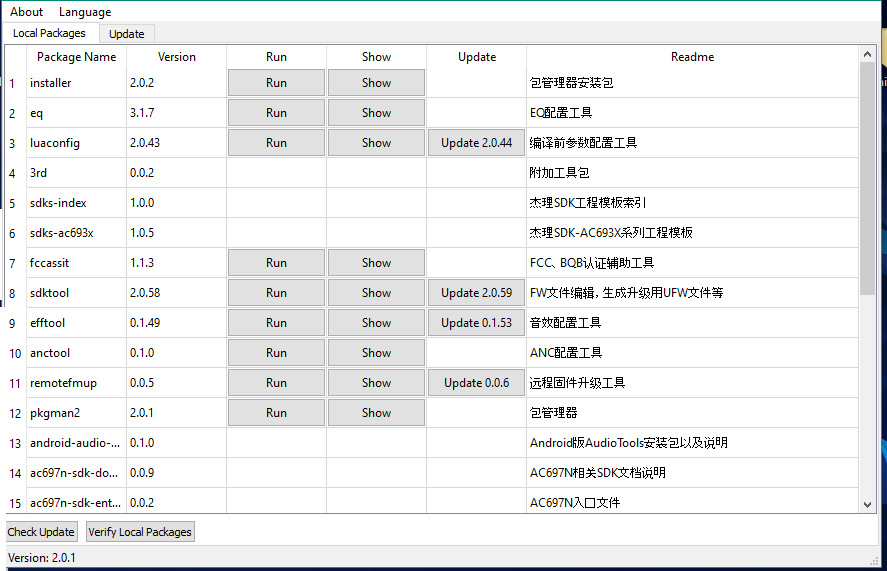Click the vertical scrollbar thumb
This screenshot has height=571, width=887.
(x=867, y=178)
